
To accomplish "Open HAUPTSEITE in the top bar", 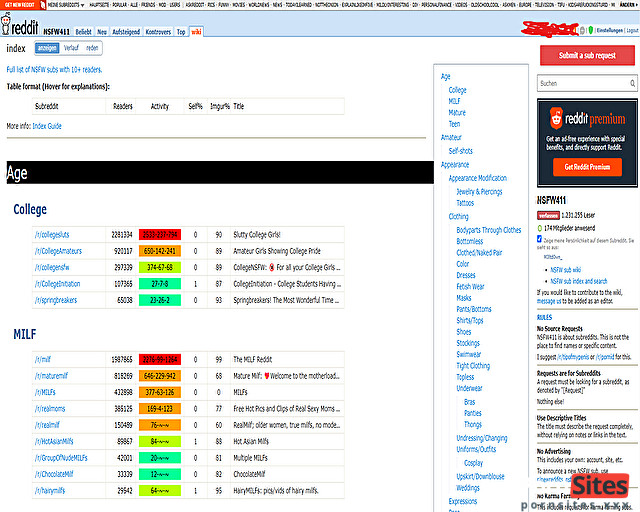I will [99, 5].
